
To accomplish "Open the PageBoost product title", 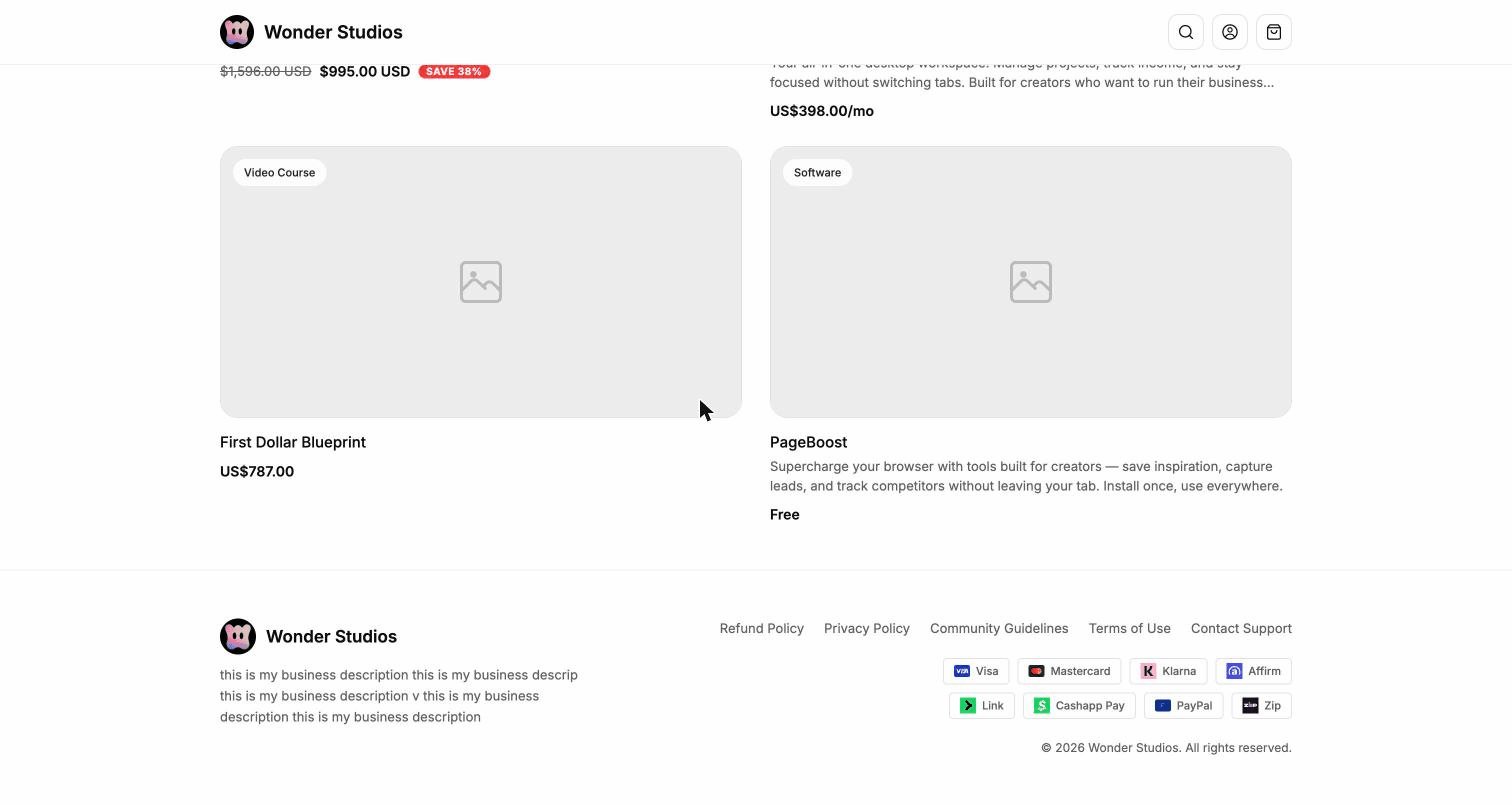I will pos(808,442).
